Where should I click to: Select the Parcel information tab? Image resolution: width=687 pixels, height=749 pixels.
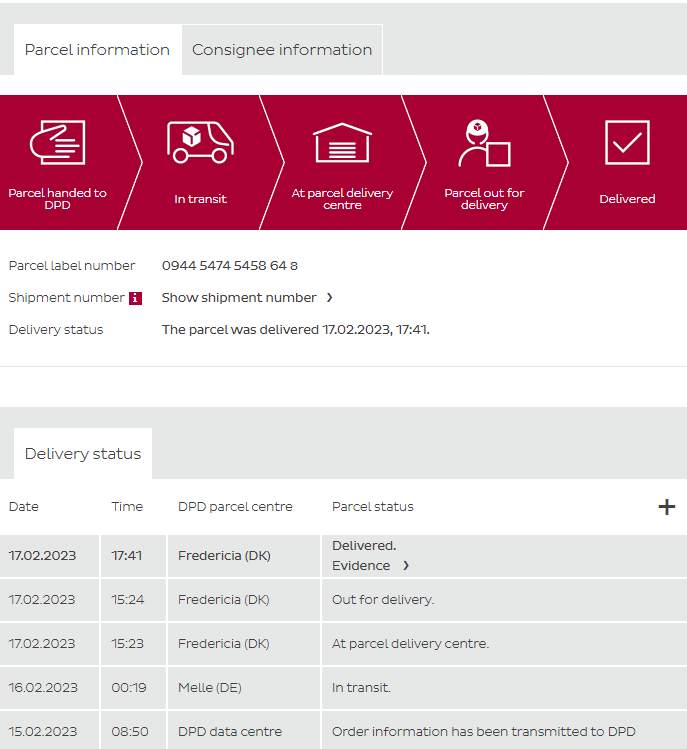97,50
